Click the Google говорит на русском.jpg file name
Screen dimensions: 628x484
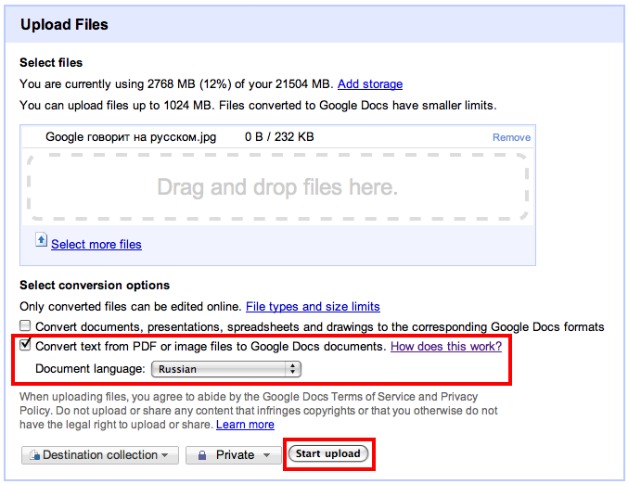click(x=131, y=137)
